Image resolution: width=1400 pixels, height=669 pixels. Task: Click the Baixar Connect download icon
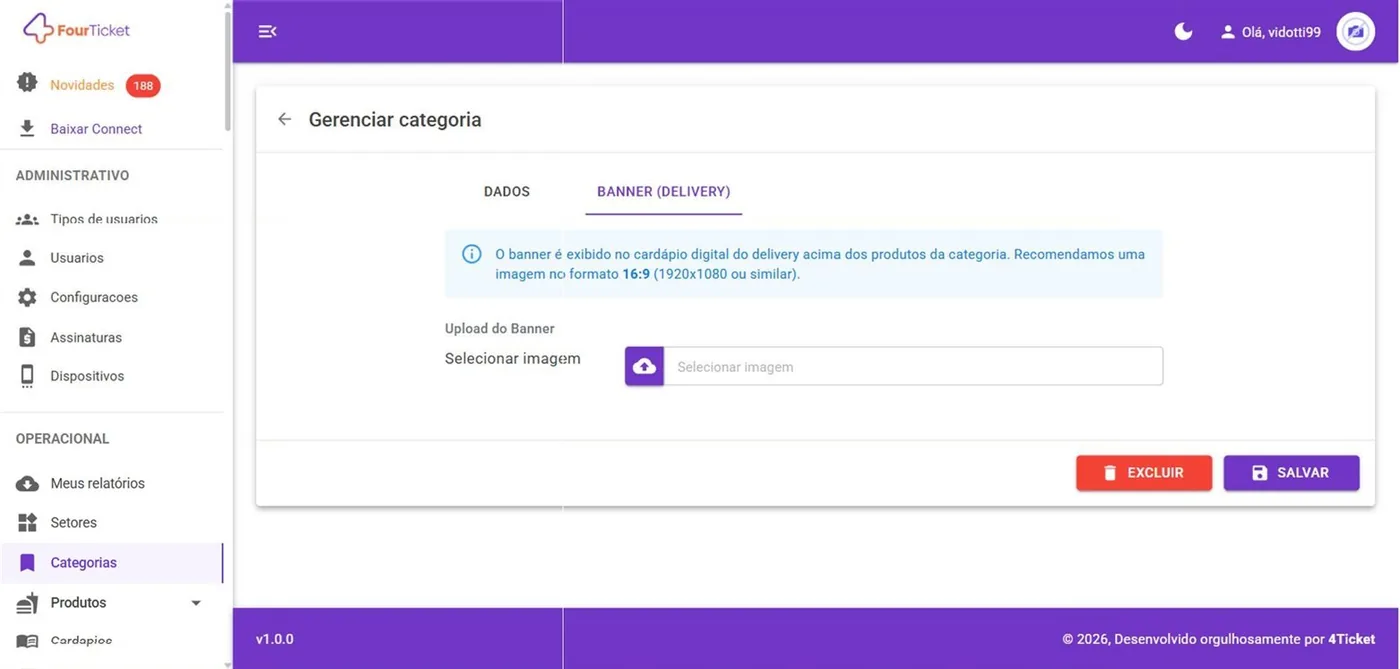tap(27, 129)
